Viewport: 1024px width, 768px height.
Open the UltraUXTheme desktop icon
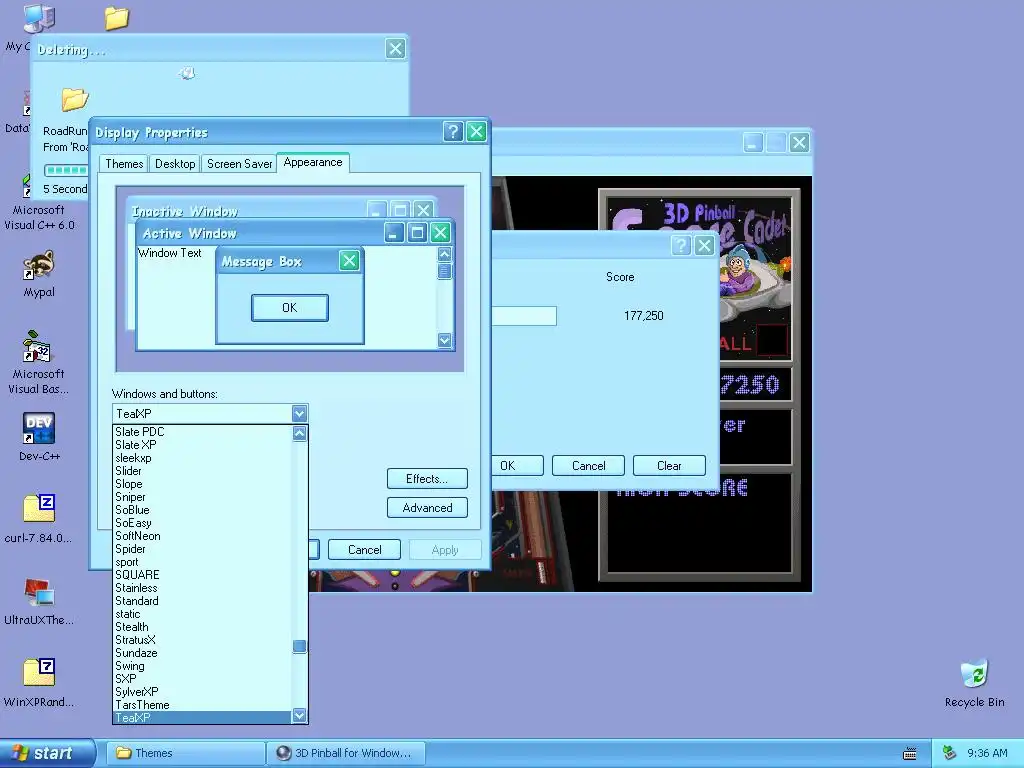39,601
